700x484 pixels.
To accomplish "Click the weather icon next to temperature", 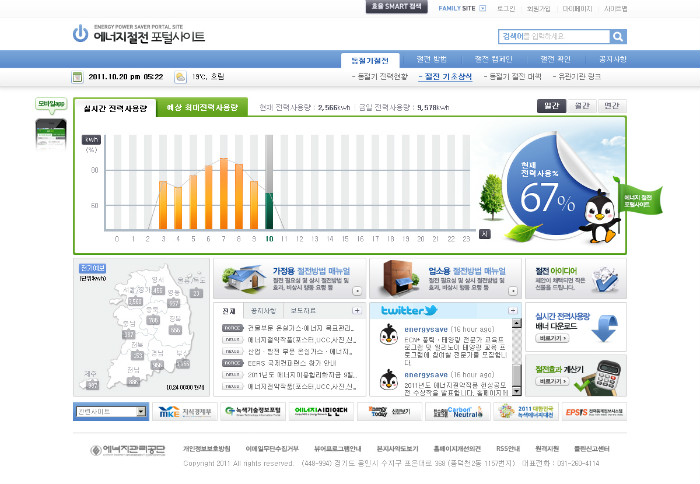I will 180,77.
